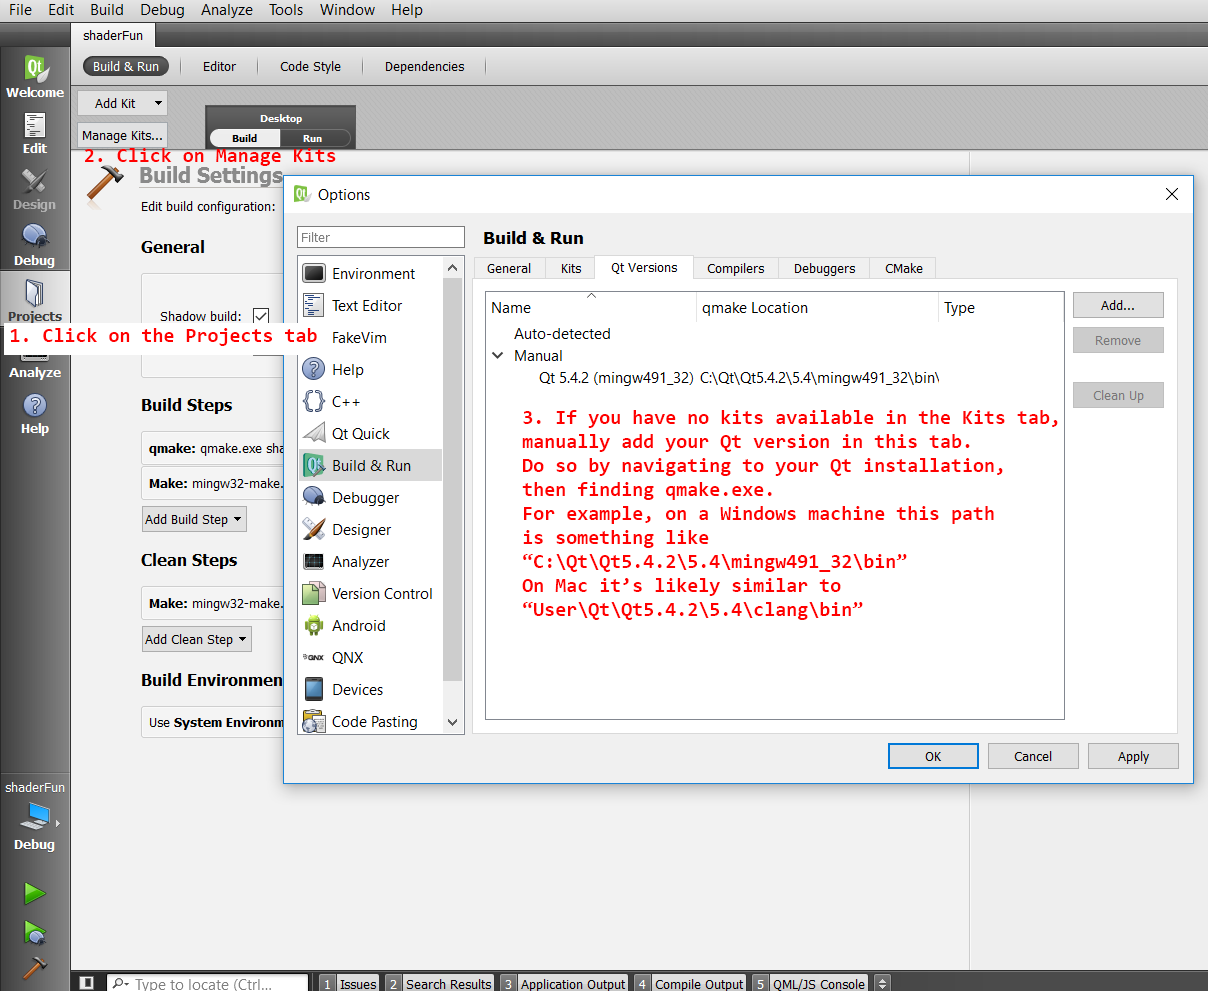Viewport: 1208px width, 991px height.
Task: Click the Manage Kits... button
Action: click(x=122, y=135)
